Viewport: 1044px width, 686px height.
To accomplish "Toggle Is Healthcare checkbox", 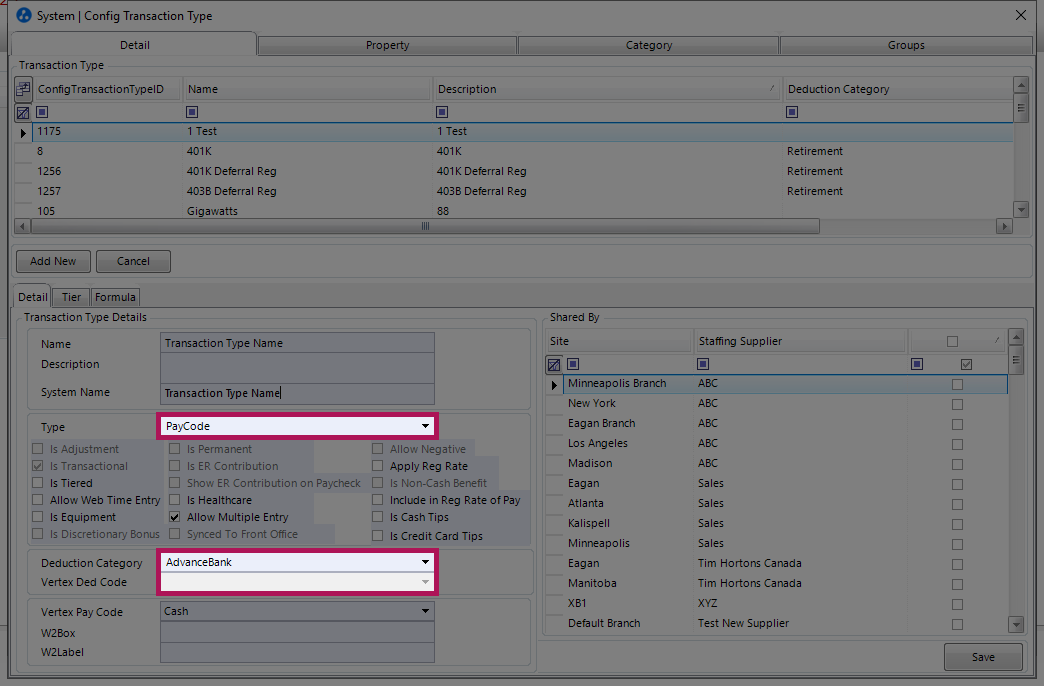I will pyautogui.click(x=174, y=500).
